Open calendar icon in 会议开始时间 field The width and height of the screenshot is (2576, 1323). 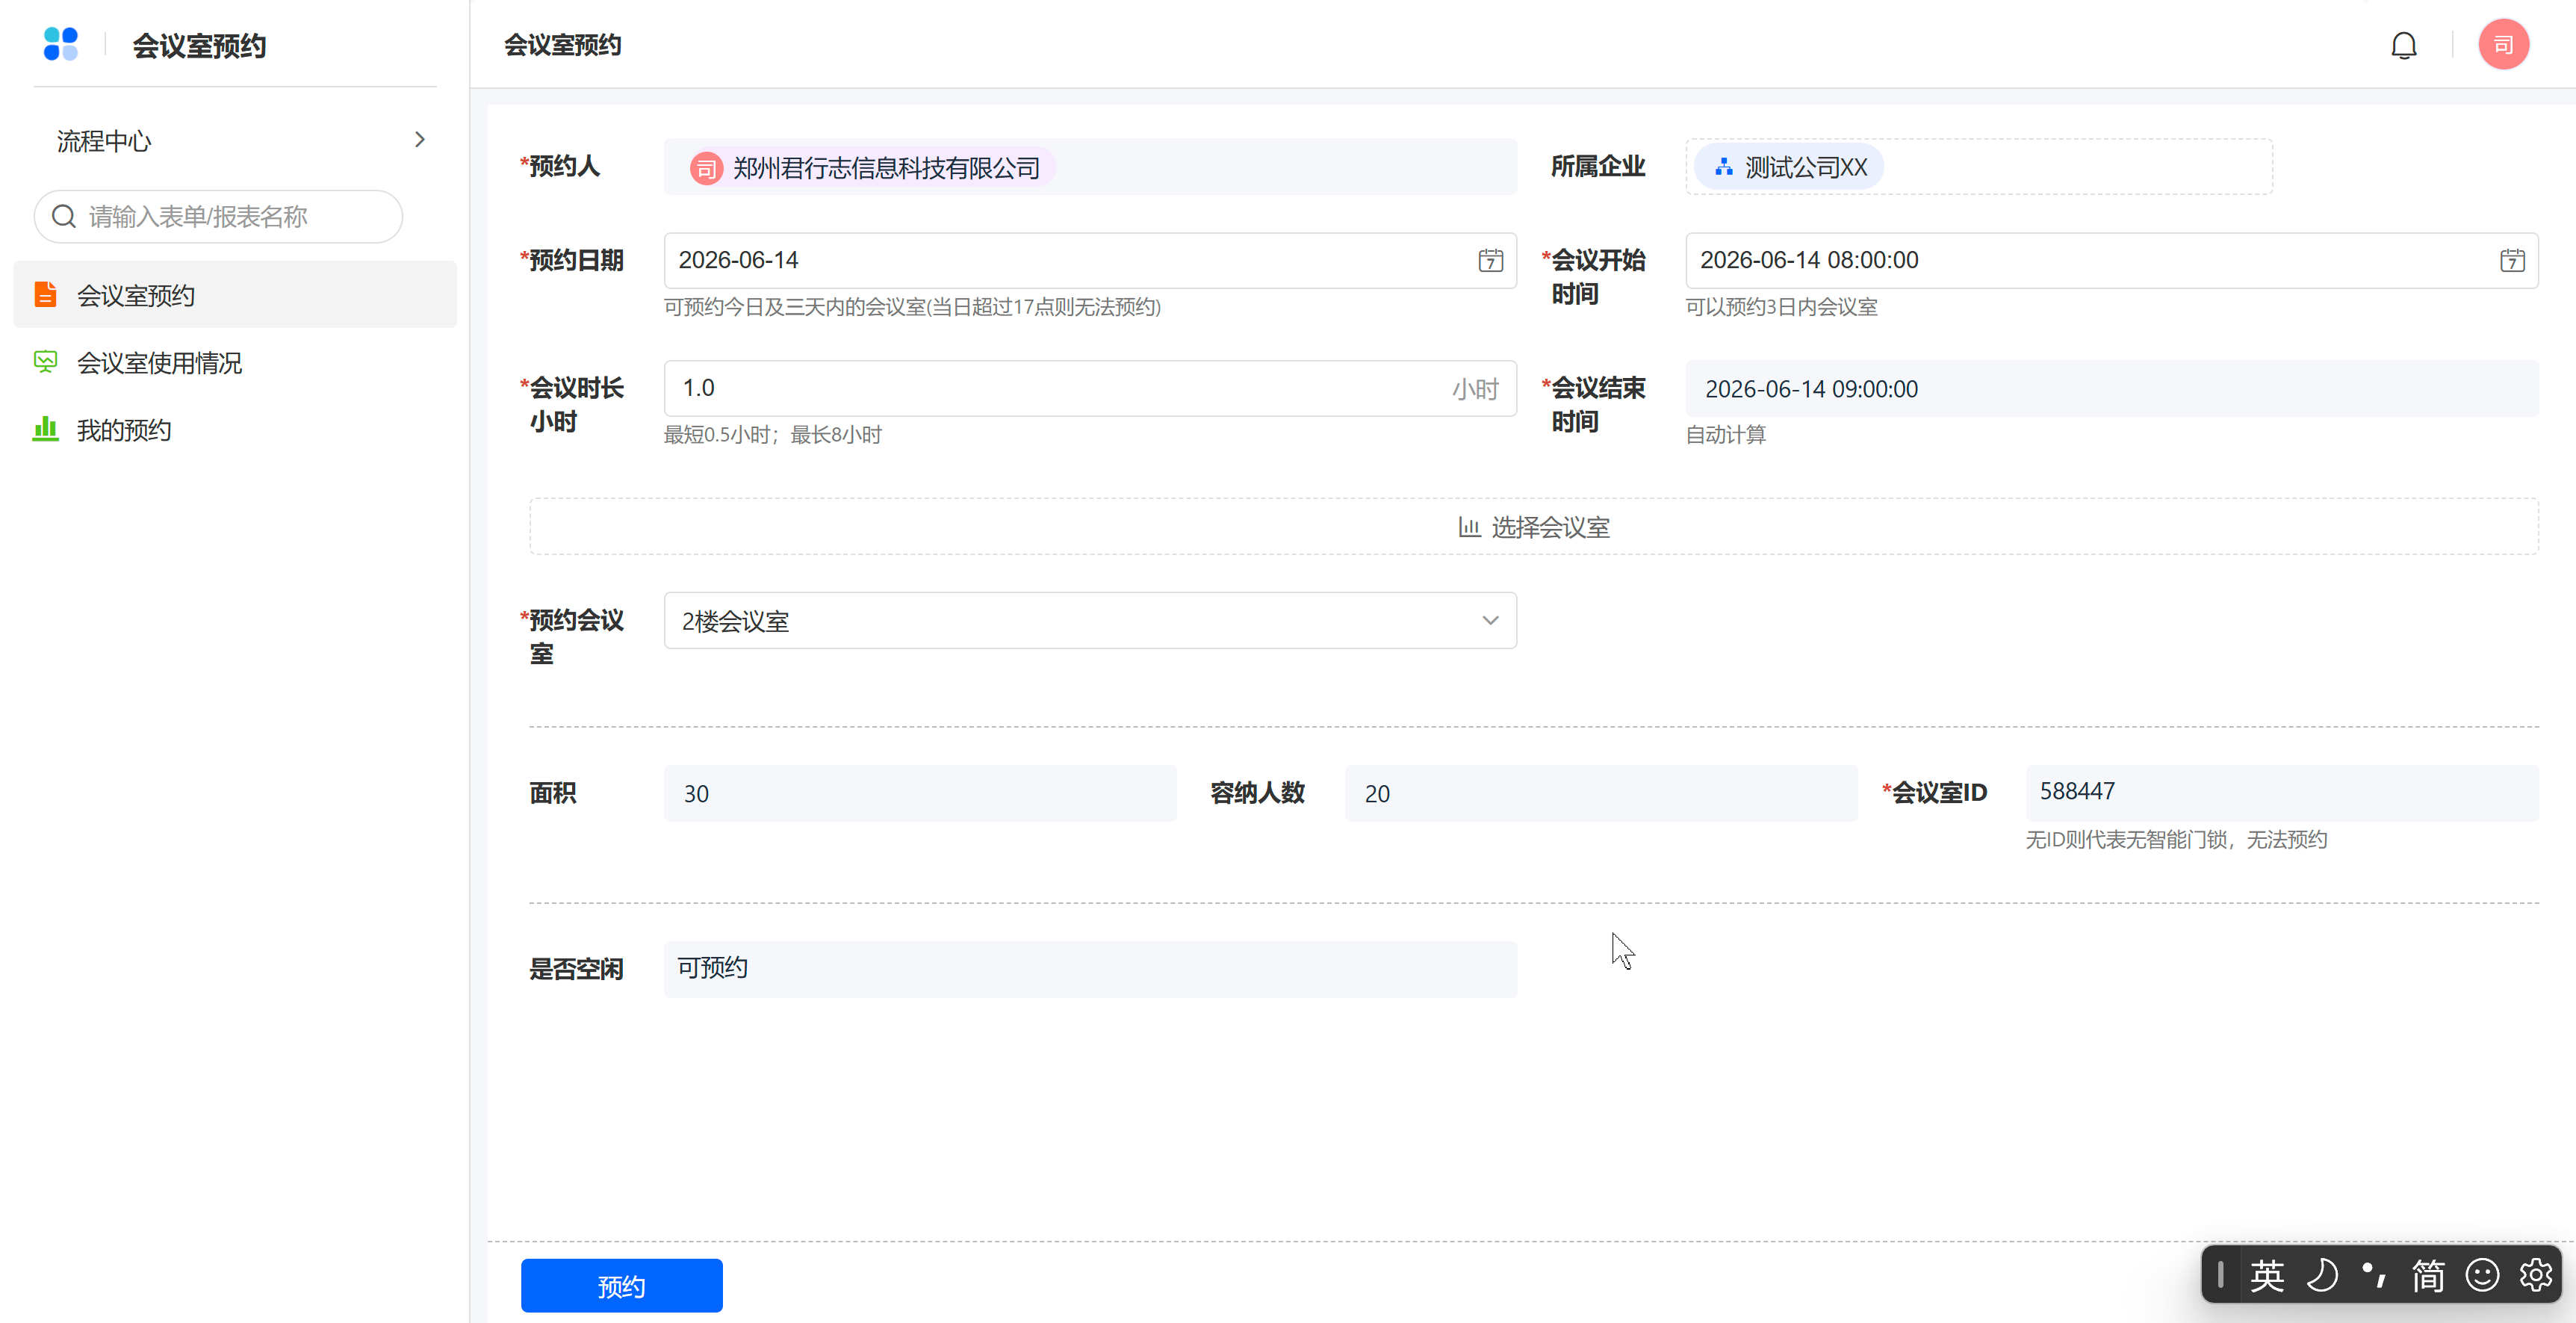(x=2512, y=260)
